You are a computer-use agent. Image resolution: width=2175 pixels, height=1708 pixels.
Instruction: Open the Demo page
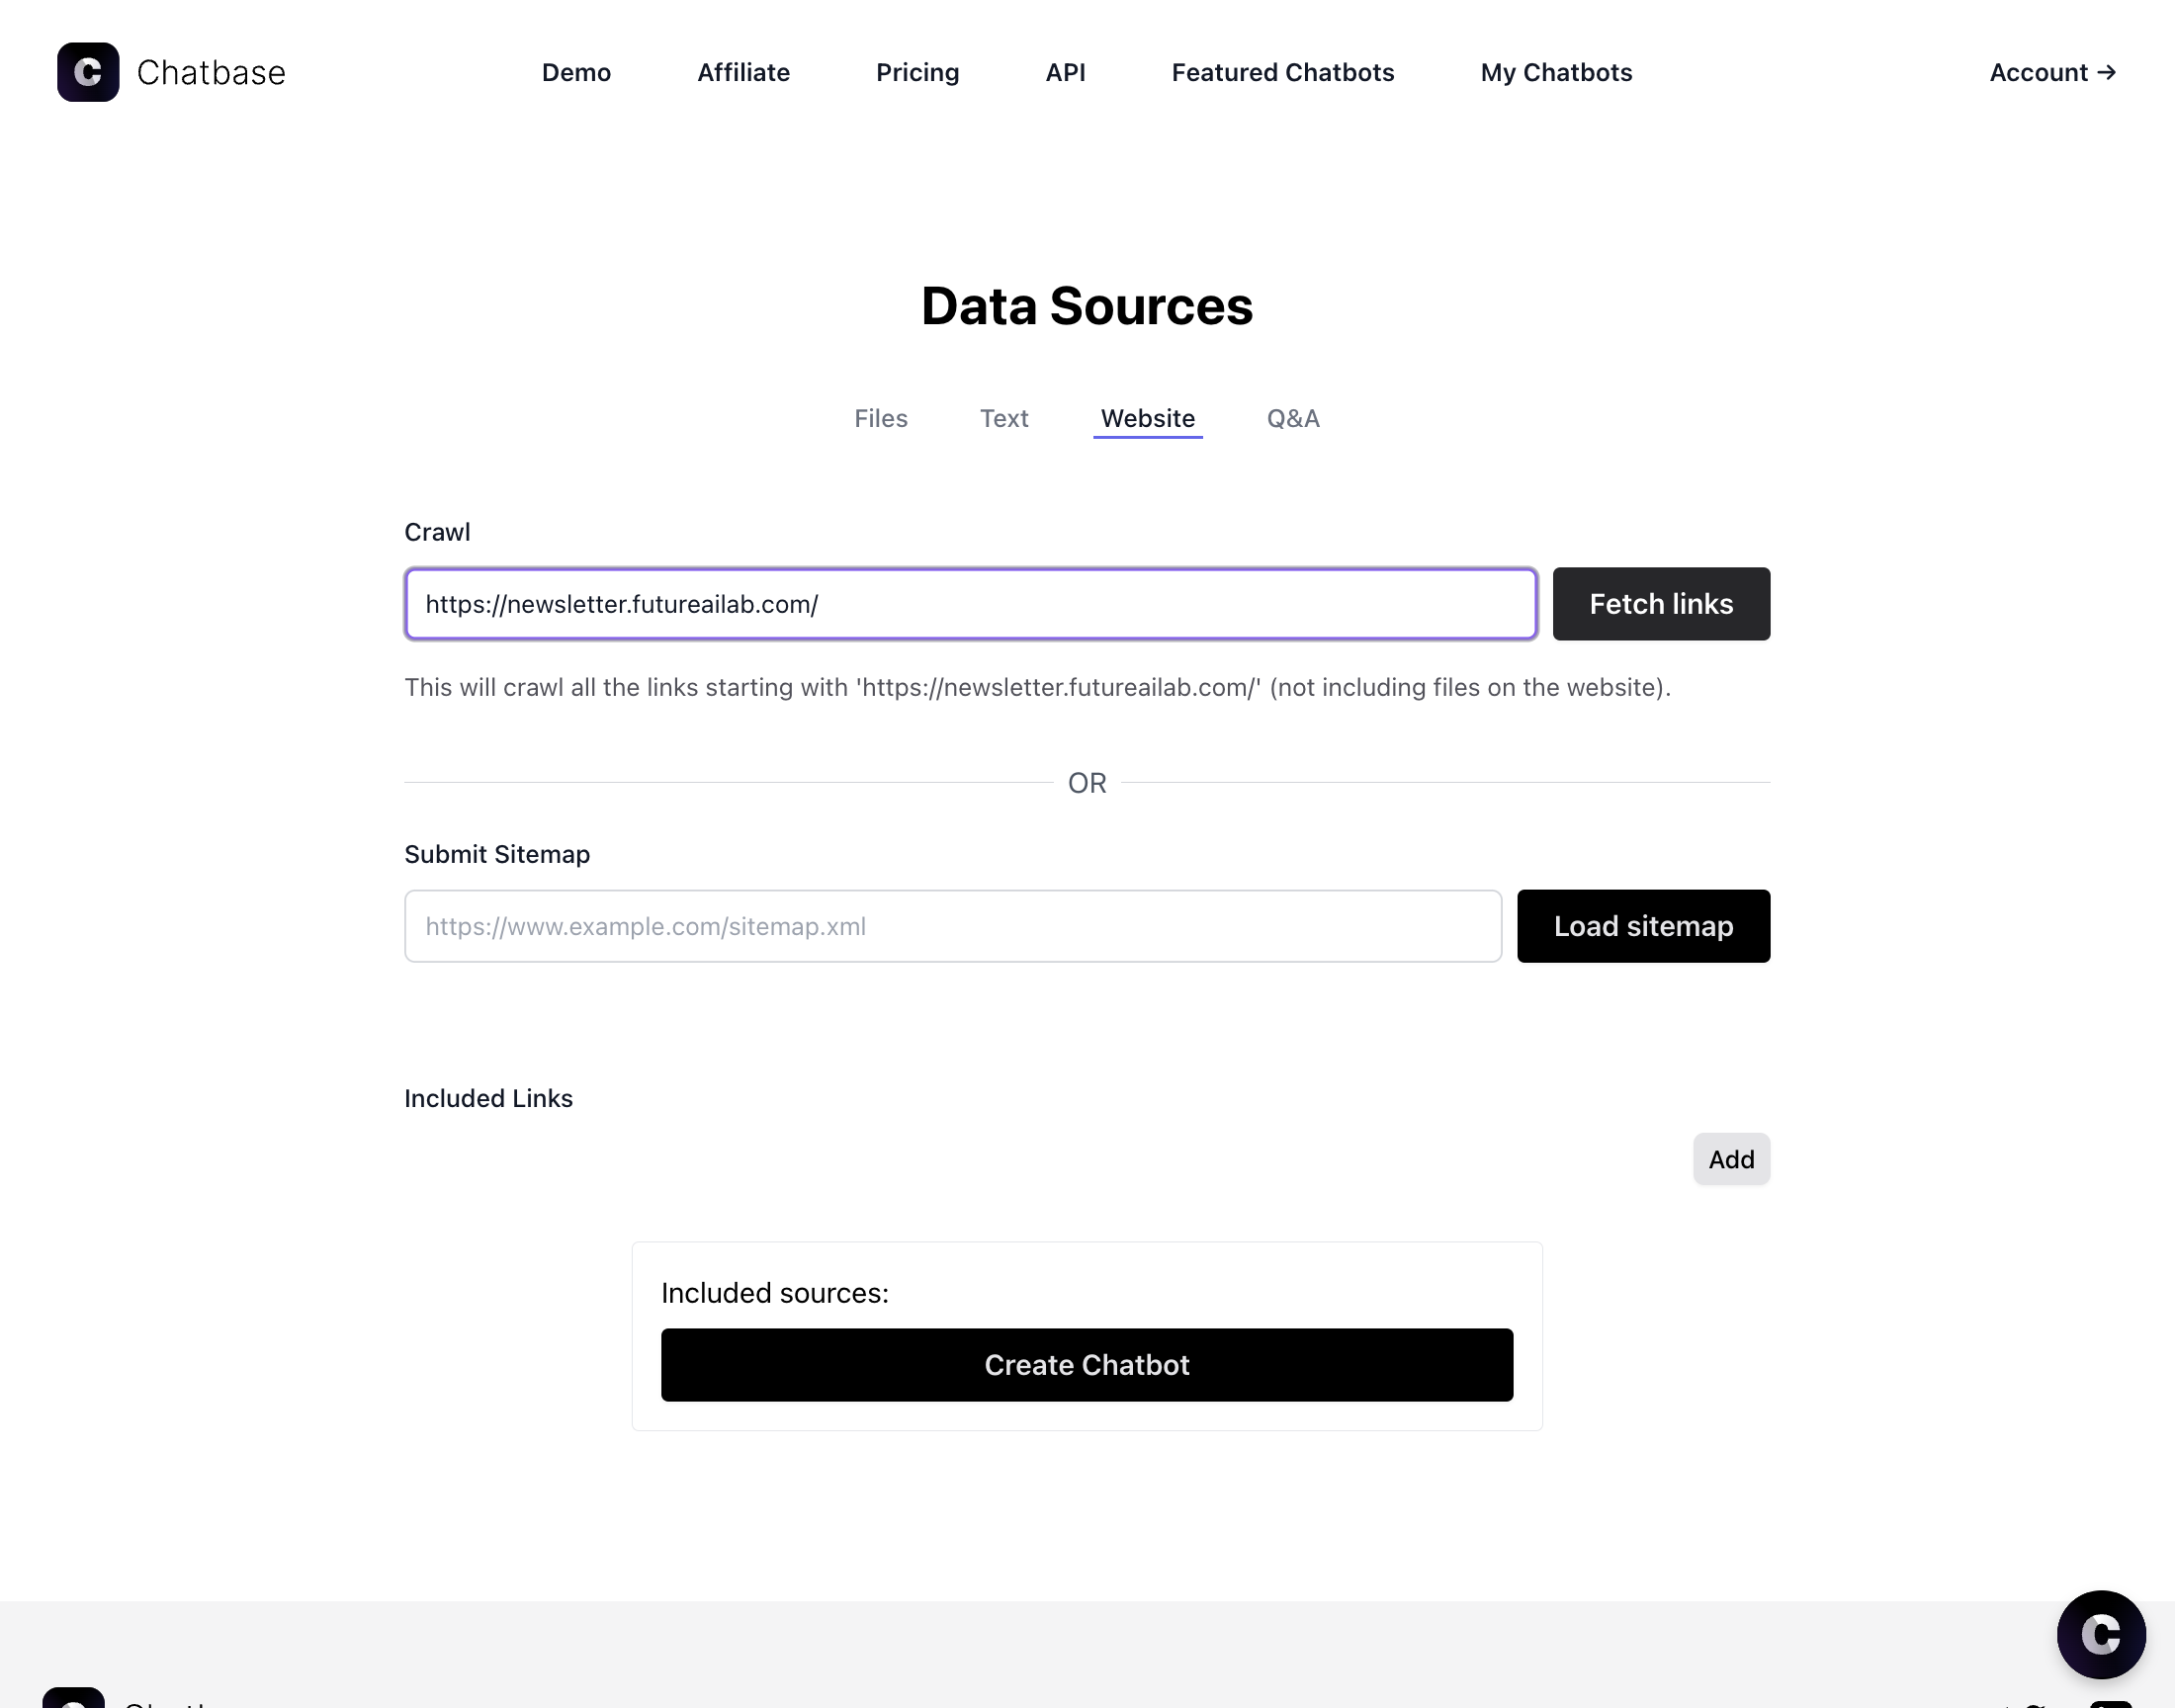[x=576, y=72]
